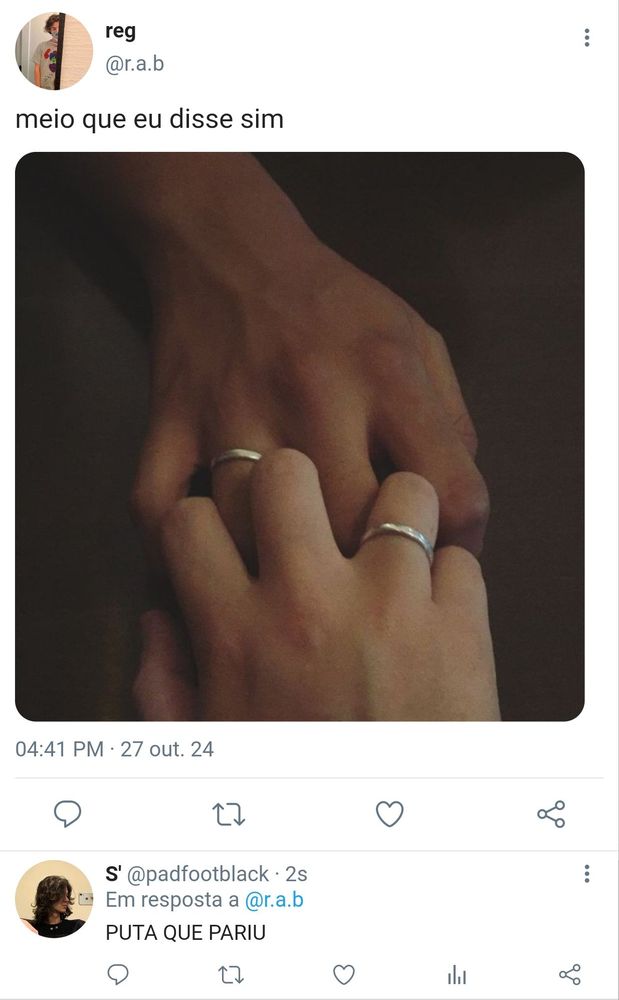Open more options menu on reg's tweet
Image resolution: width=619 pixels, height=1000 pixels.
[x=586, y=38]
